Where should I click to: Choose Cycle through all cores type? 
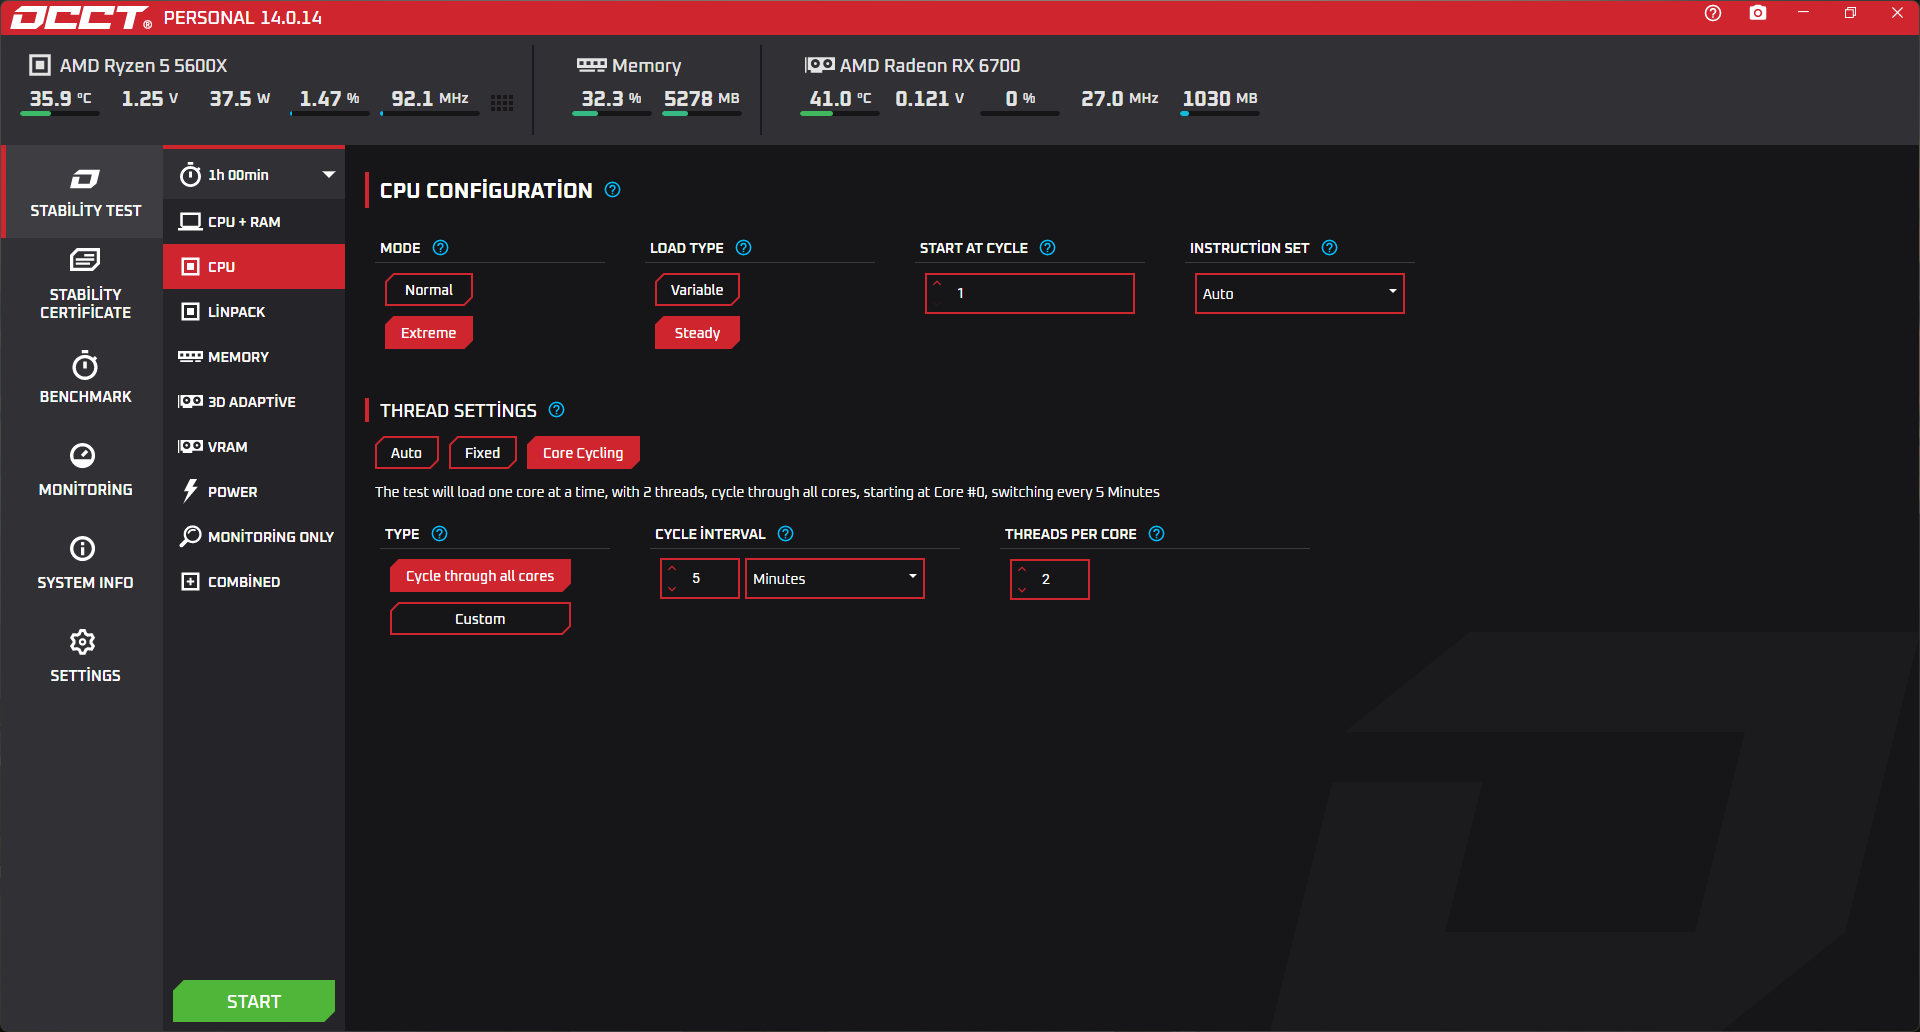(480, 576)
